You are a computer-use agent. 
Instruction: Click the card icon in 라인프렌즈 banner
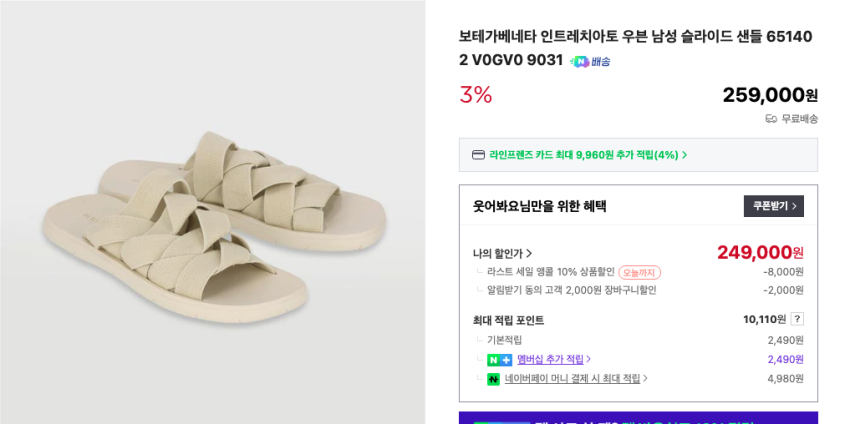[x=478, y=155]
